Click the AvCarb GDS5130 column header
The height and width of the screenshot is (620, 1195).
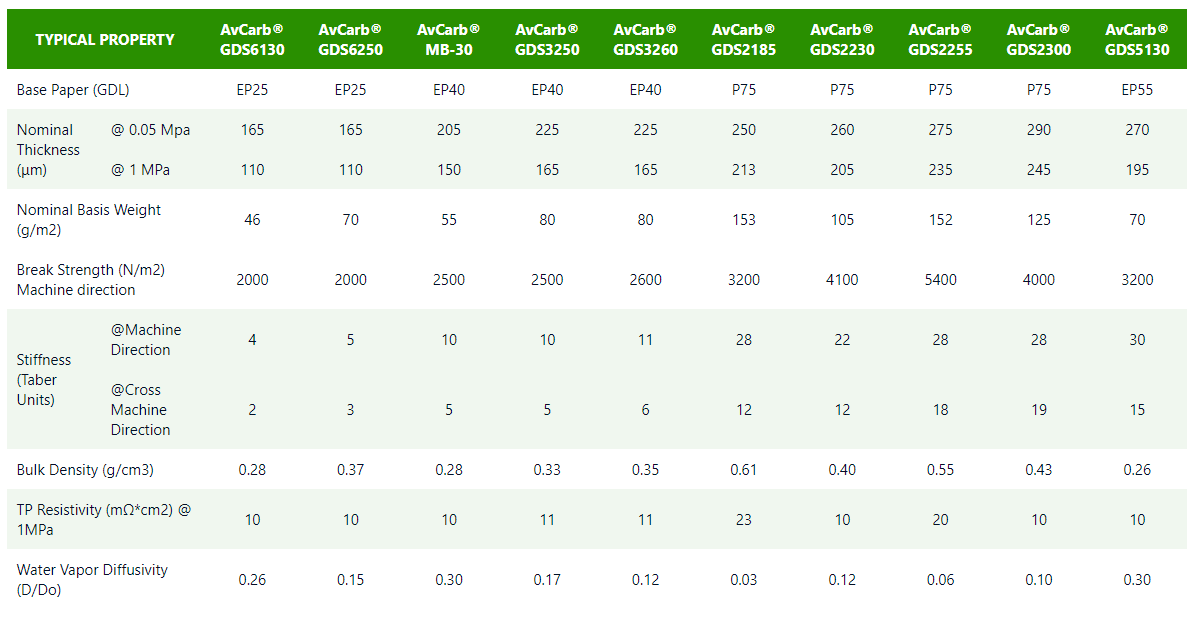pos(1137,40)
